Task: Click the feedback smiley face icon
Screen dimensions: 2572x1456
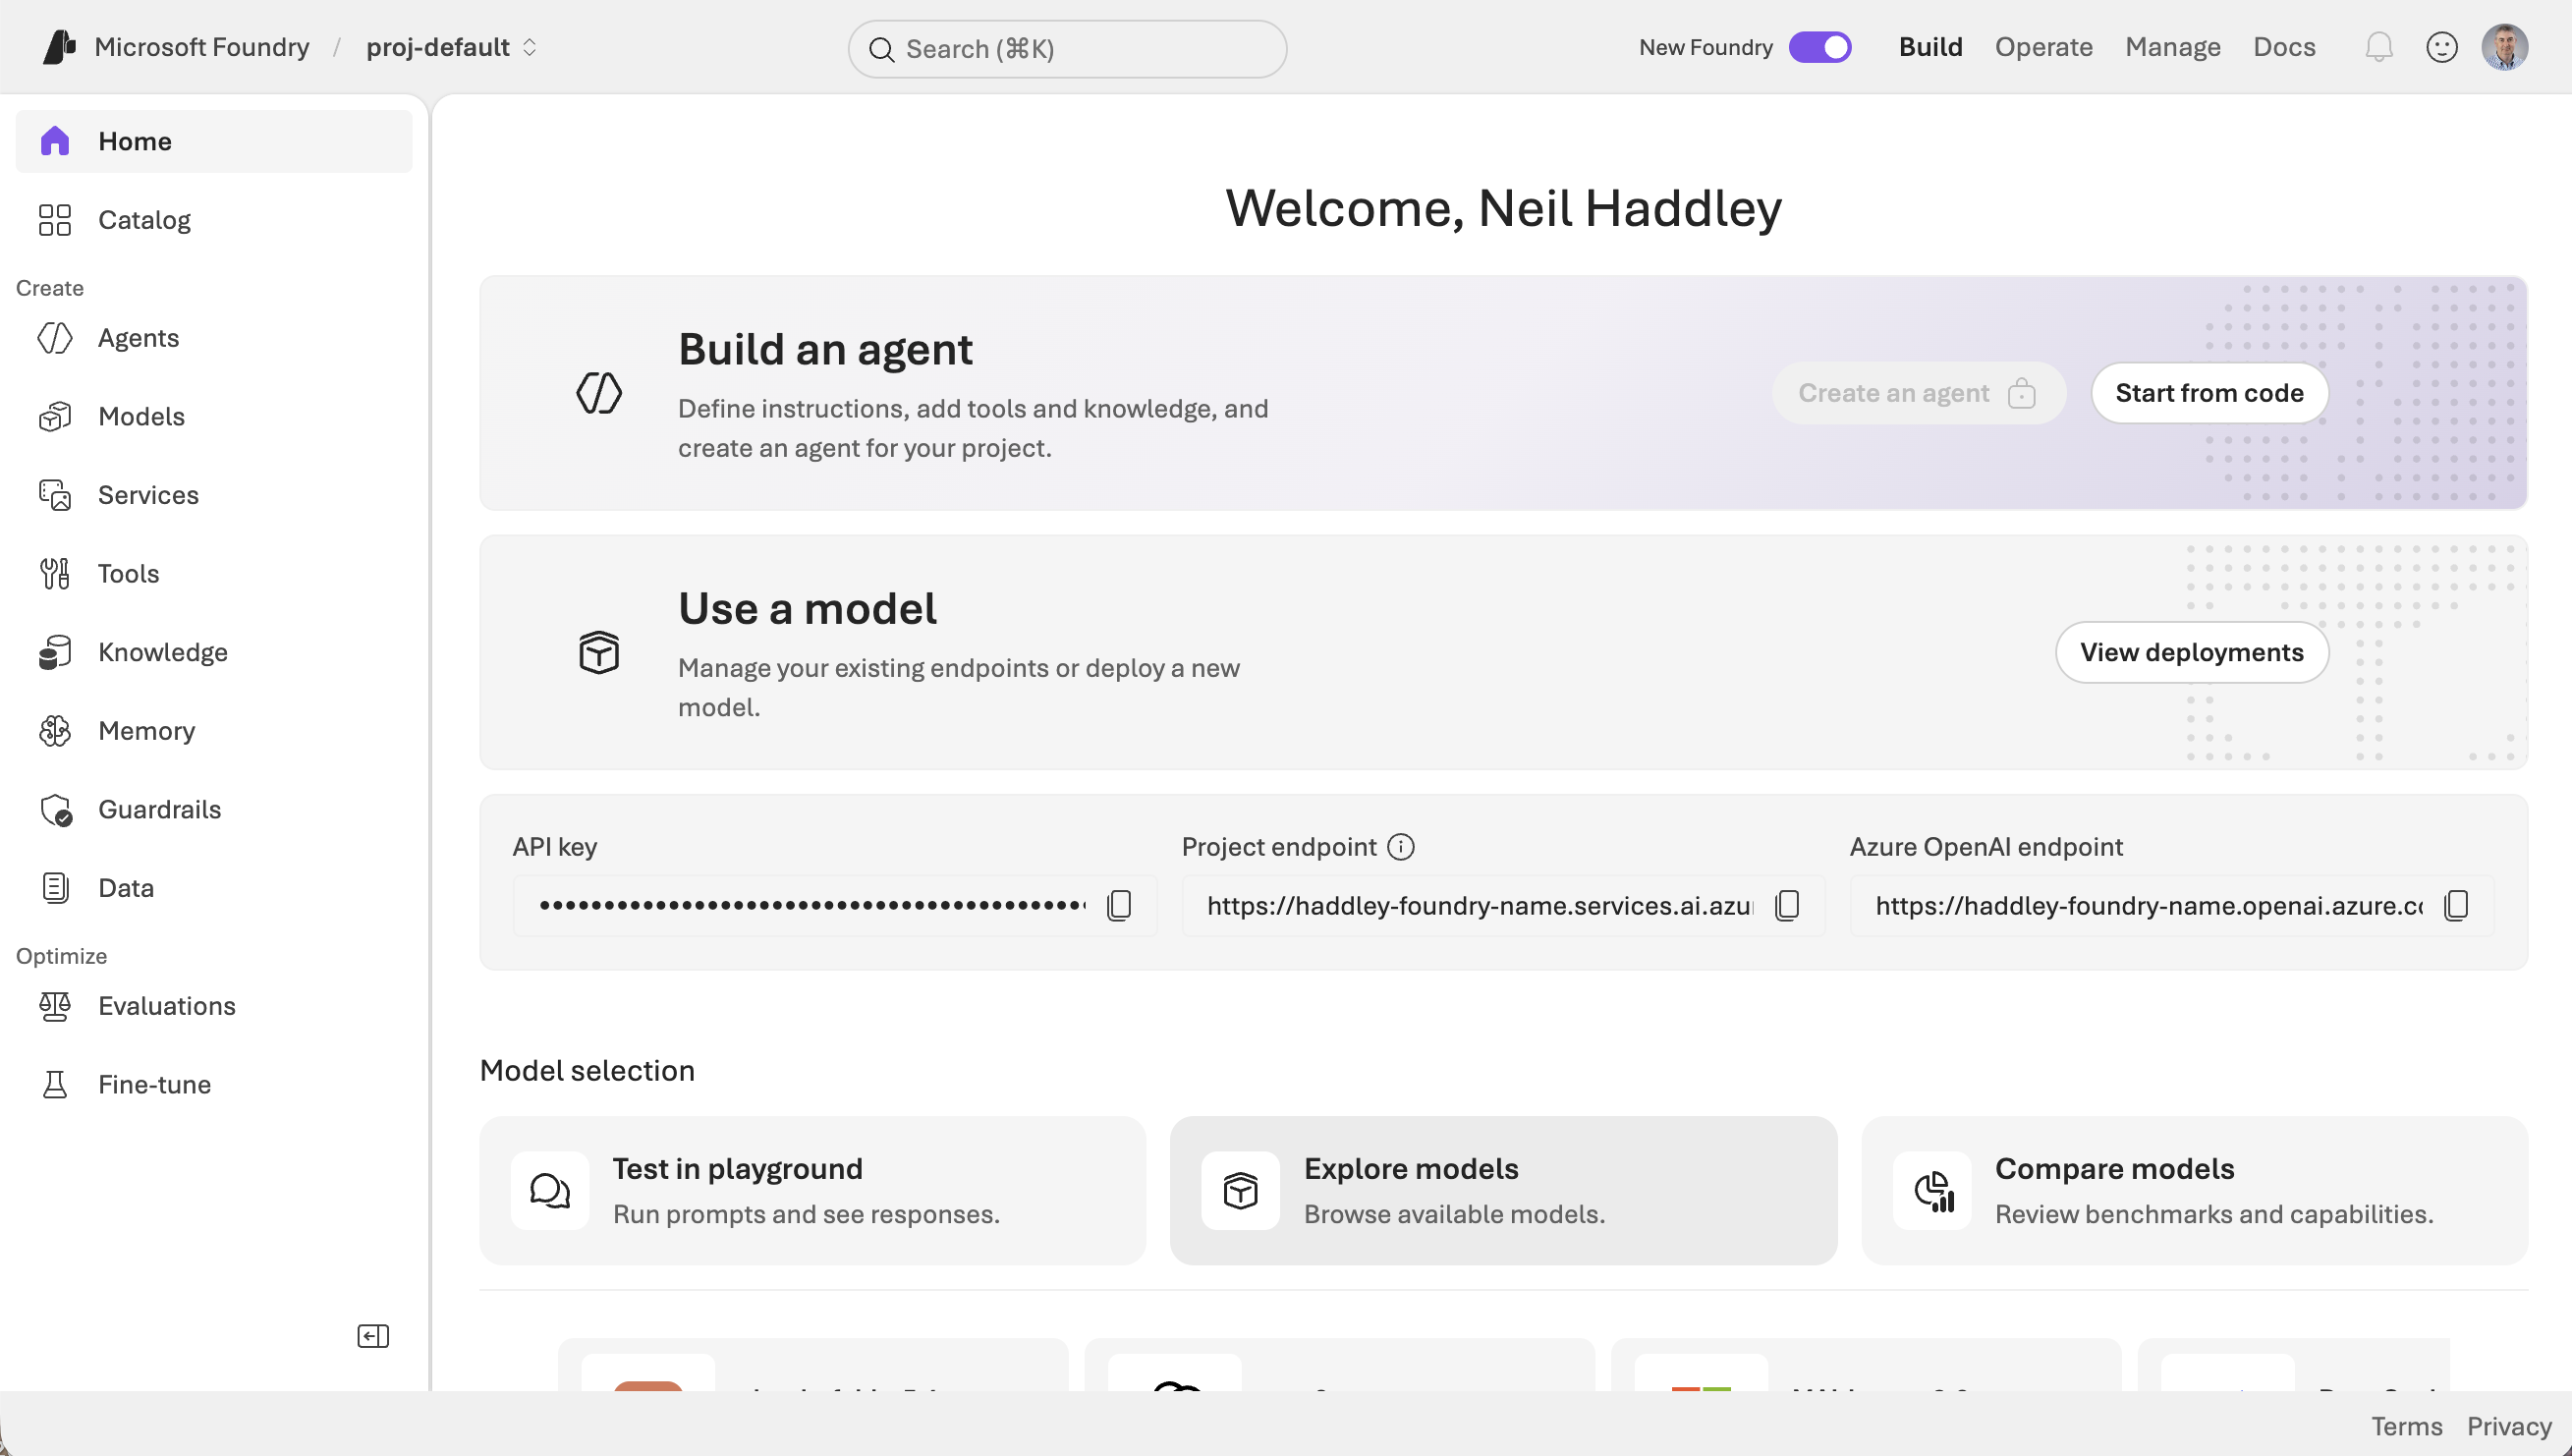Action: [2441, 47]
